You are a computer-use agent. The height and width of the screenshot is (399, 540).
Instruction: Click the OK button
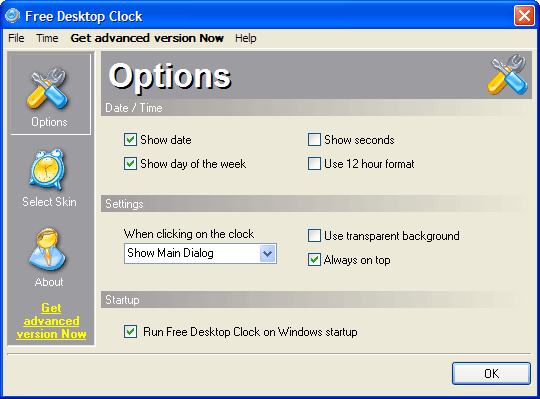pyautogui.click(x=491, y=373)
